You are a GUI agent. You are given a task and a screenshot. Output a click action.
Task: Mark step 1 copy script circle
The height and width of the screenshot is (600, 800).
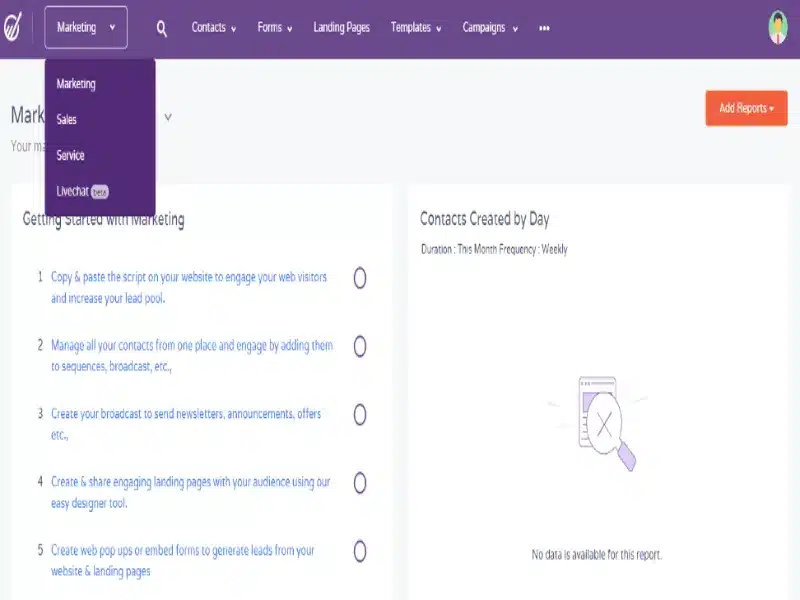coord(360,278)
